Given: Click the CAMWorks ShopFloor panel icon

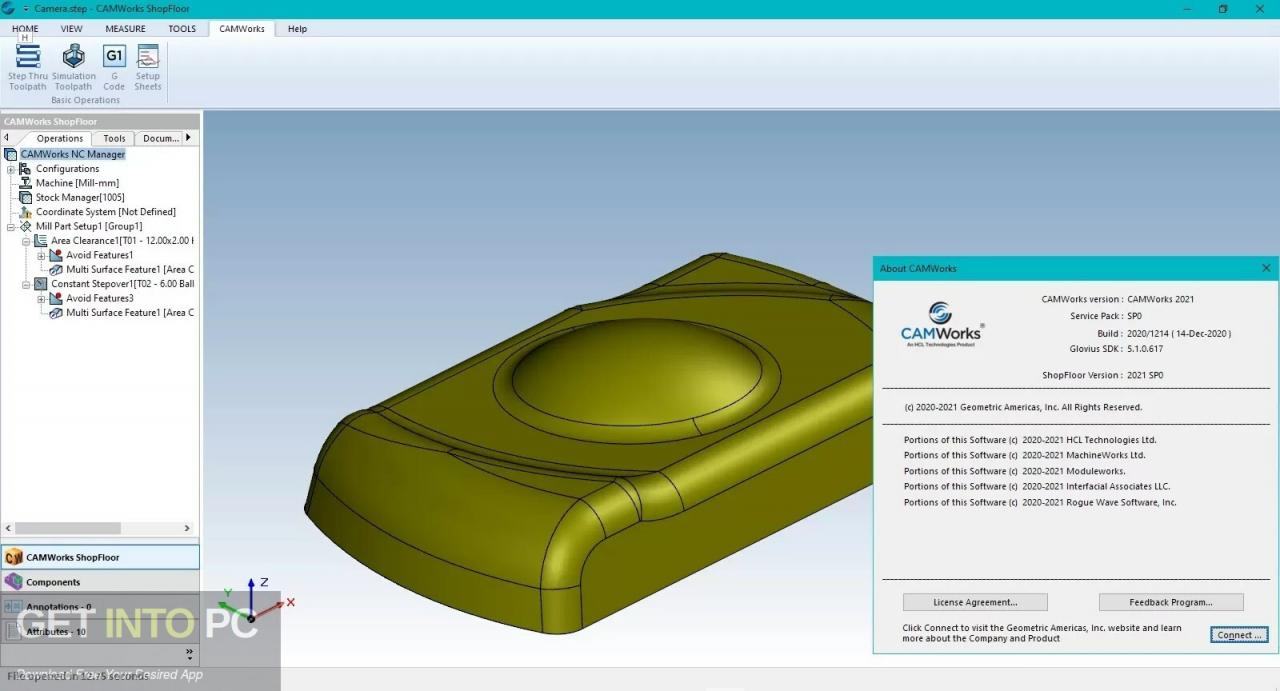Looking at the screenshot, I should [13, 557].
